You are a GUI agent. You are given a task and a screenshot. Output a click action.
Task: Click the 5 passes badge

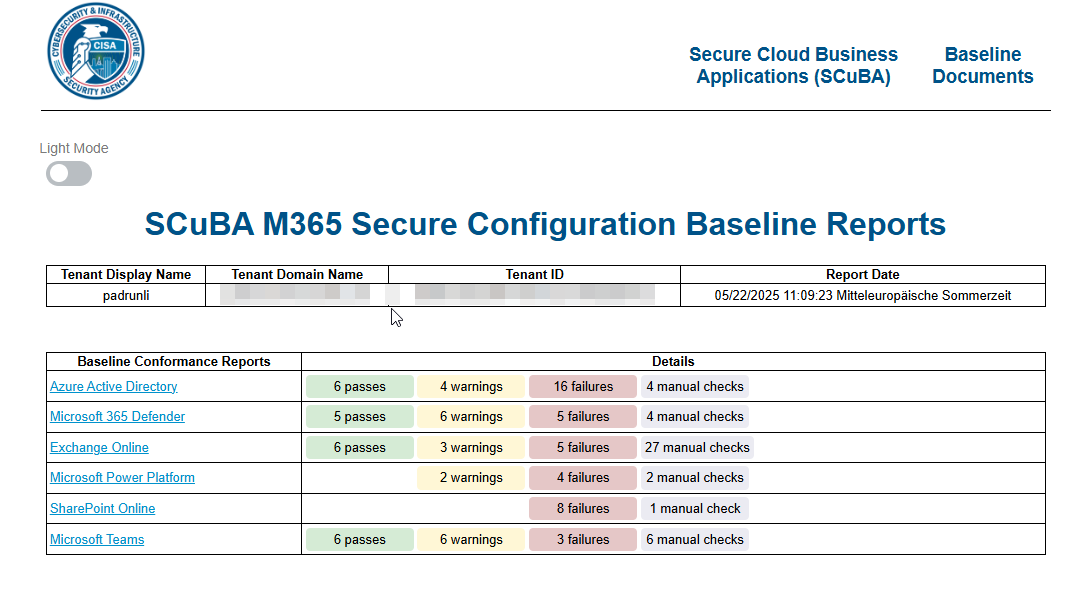[359, 417]
